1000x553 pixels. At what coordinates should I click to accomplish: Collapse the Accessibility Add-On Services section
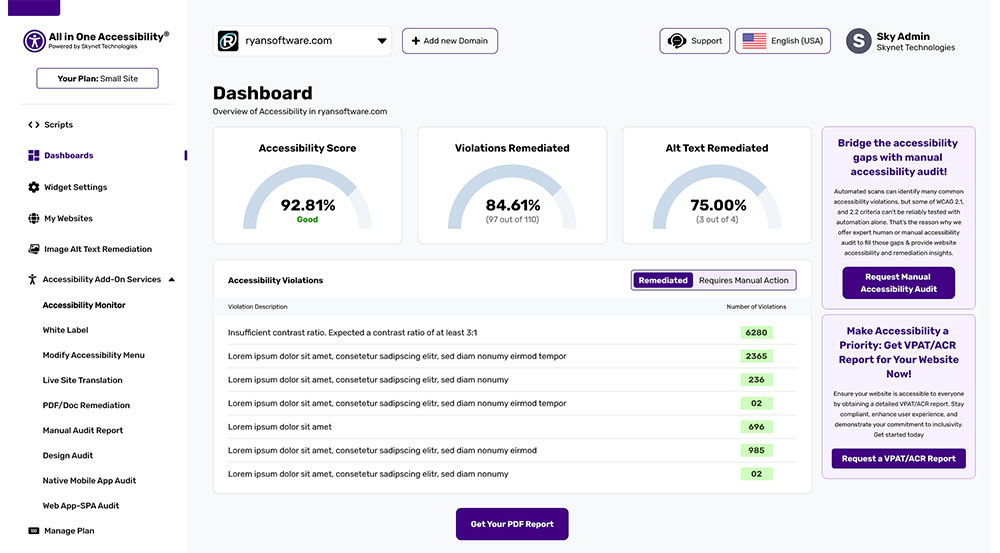tap(172, 279)
